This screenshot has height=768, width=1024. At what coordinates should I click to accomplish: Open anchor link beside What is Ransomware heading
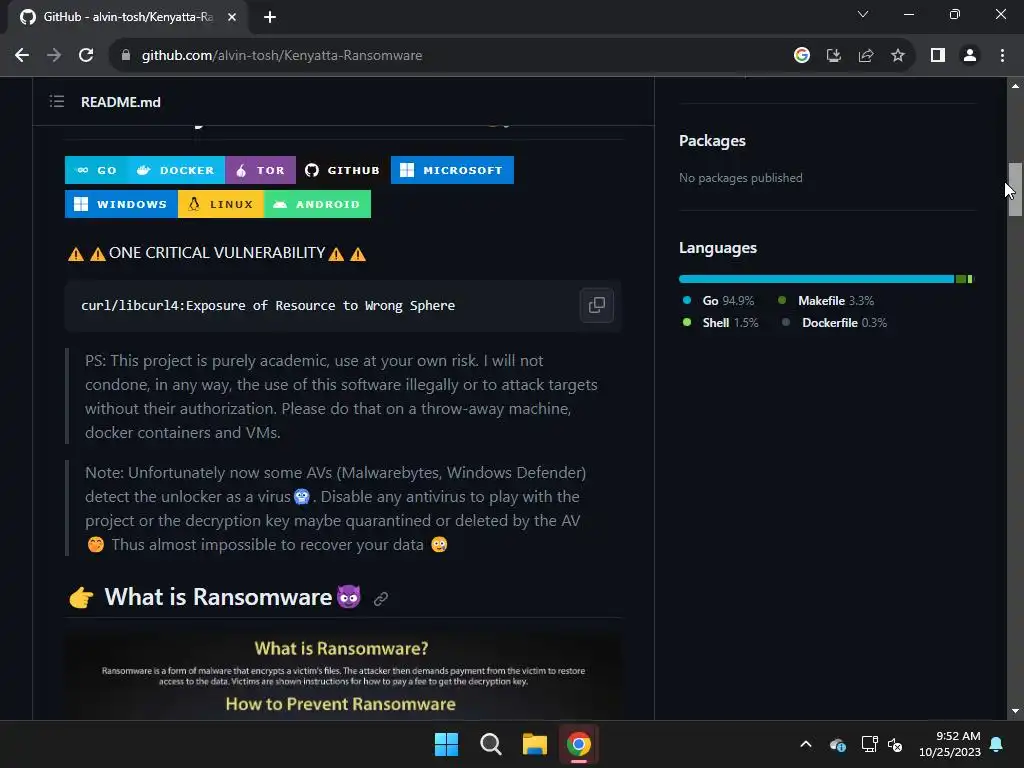[x=381, y=598]
